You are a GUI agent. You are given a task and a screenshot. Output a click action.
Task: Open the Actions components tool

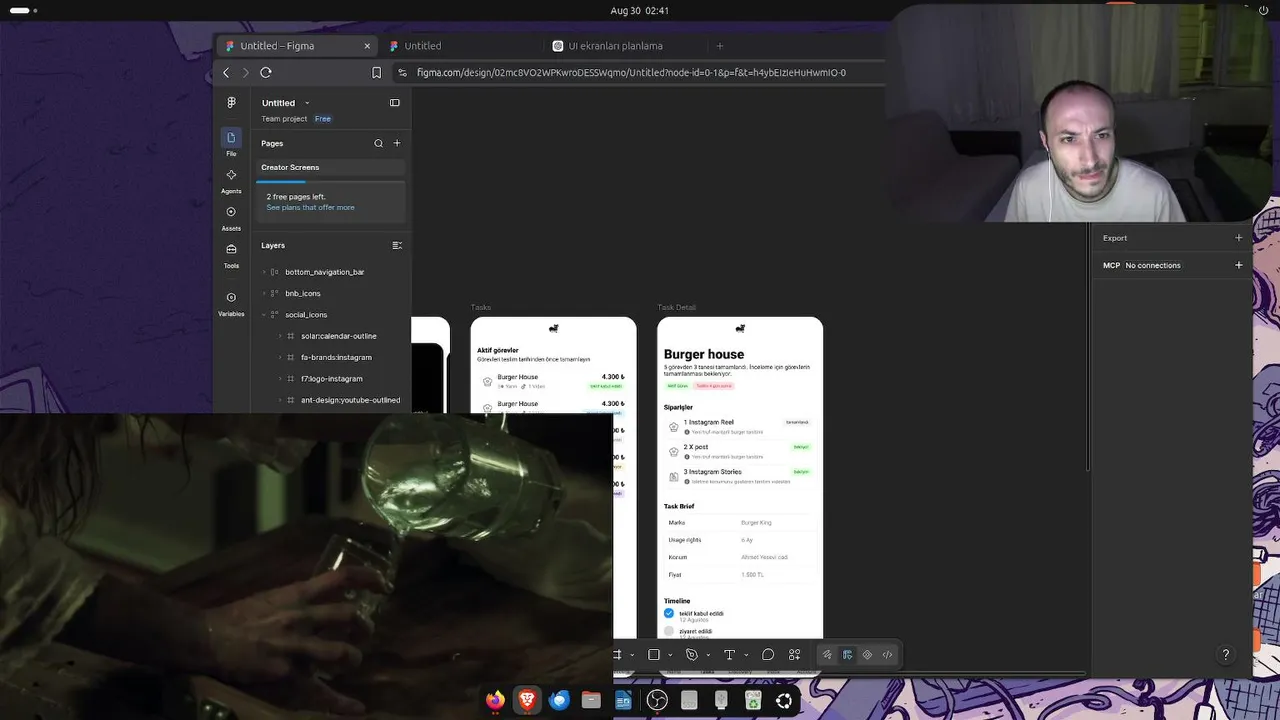click(x=795, y=655)
